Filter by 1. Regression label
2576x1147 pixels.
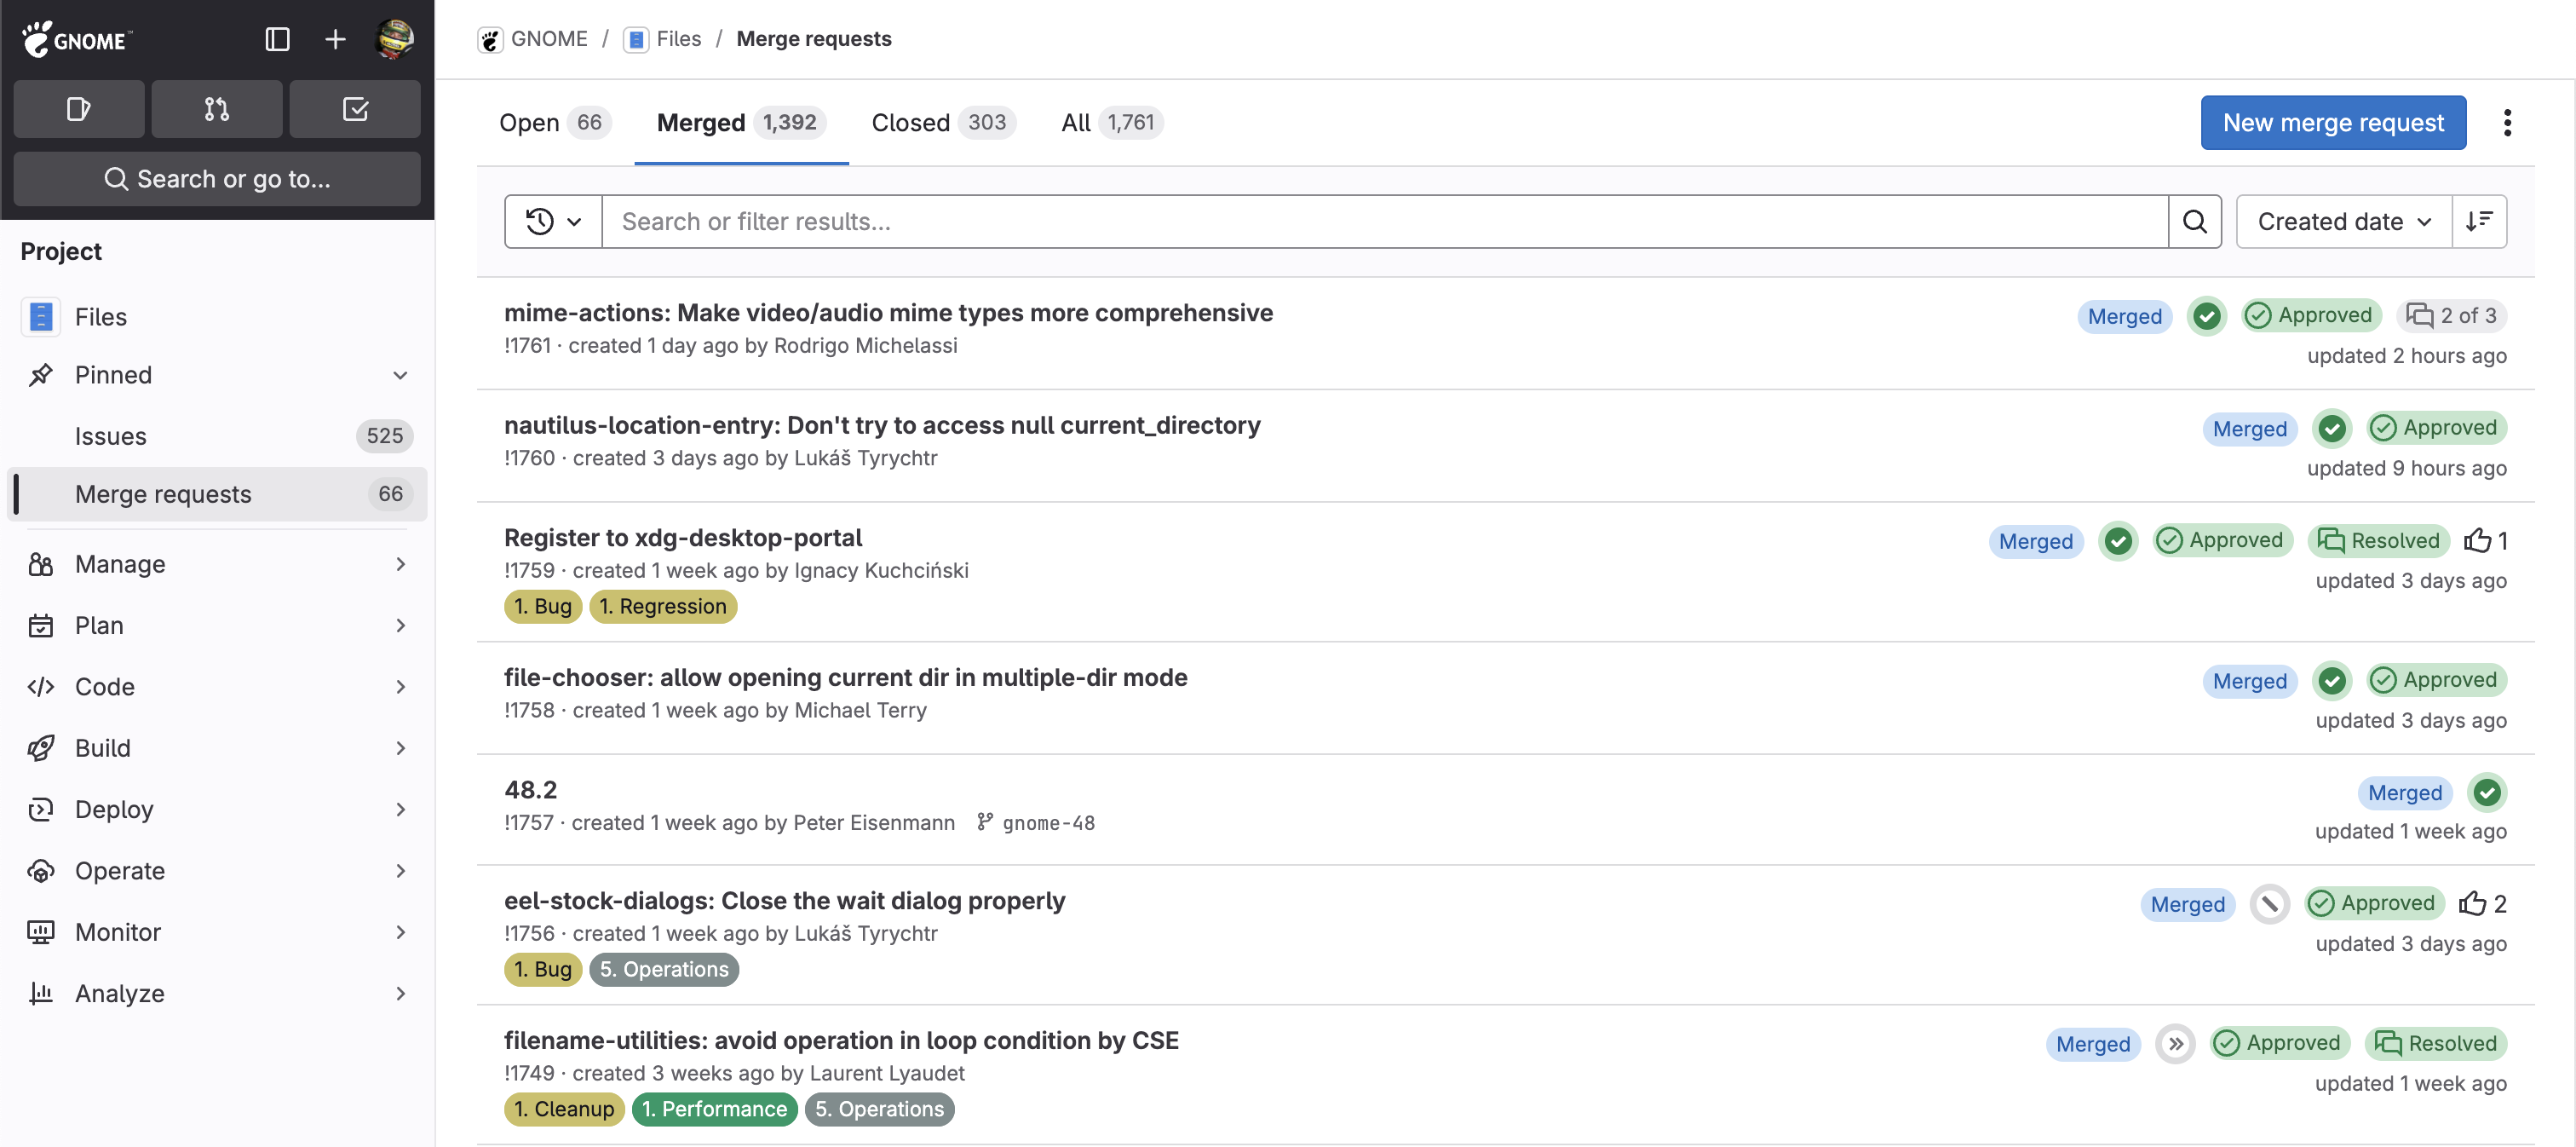click(663, 606)
